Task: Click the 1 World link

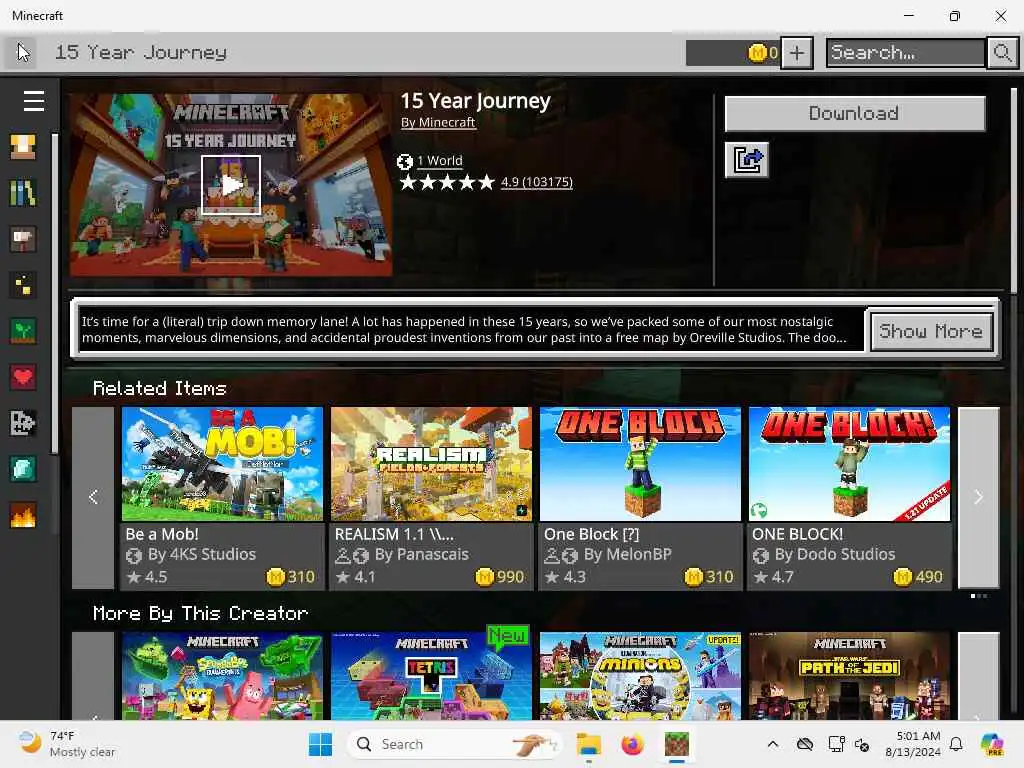Action: pyautogui.click(x=440, y=161)
